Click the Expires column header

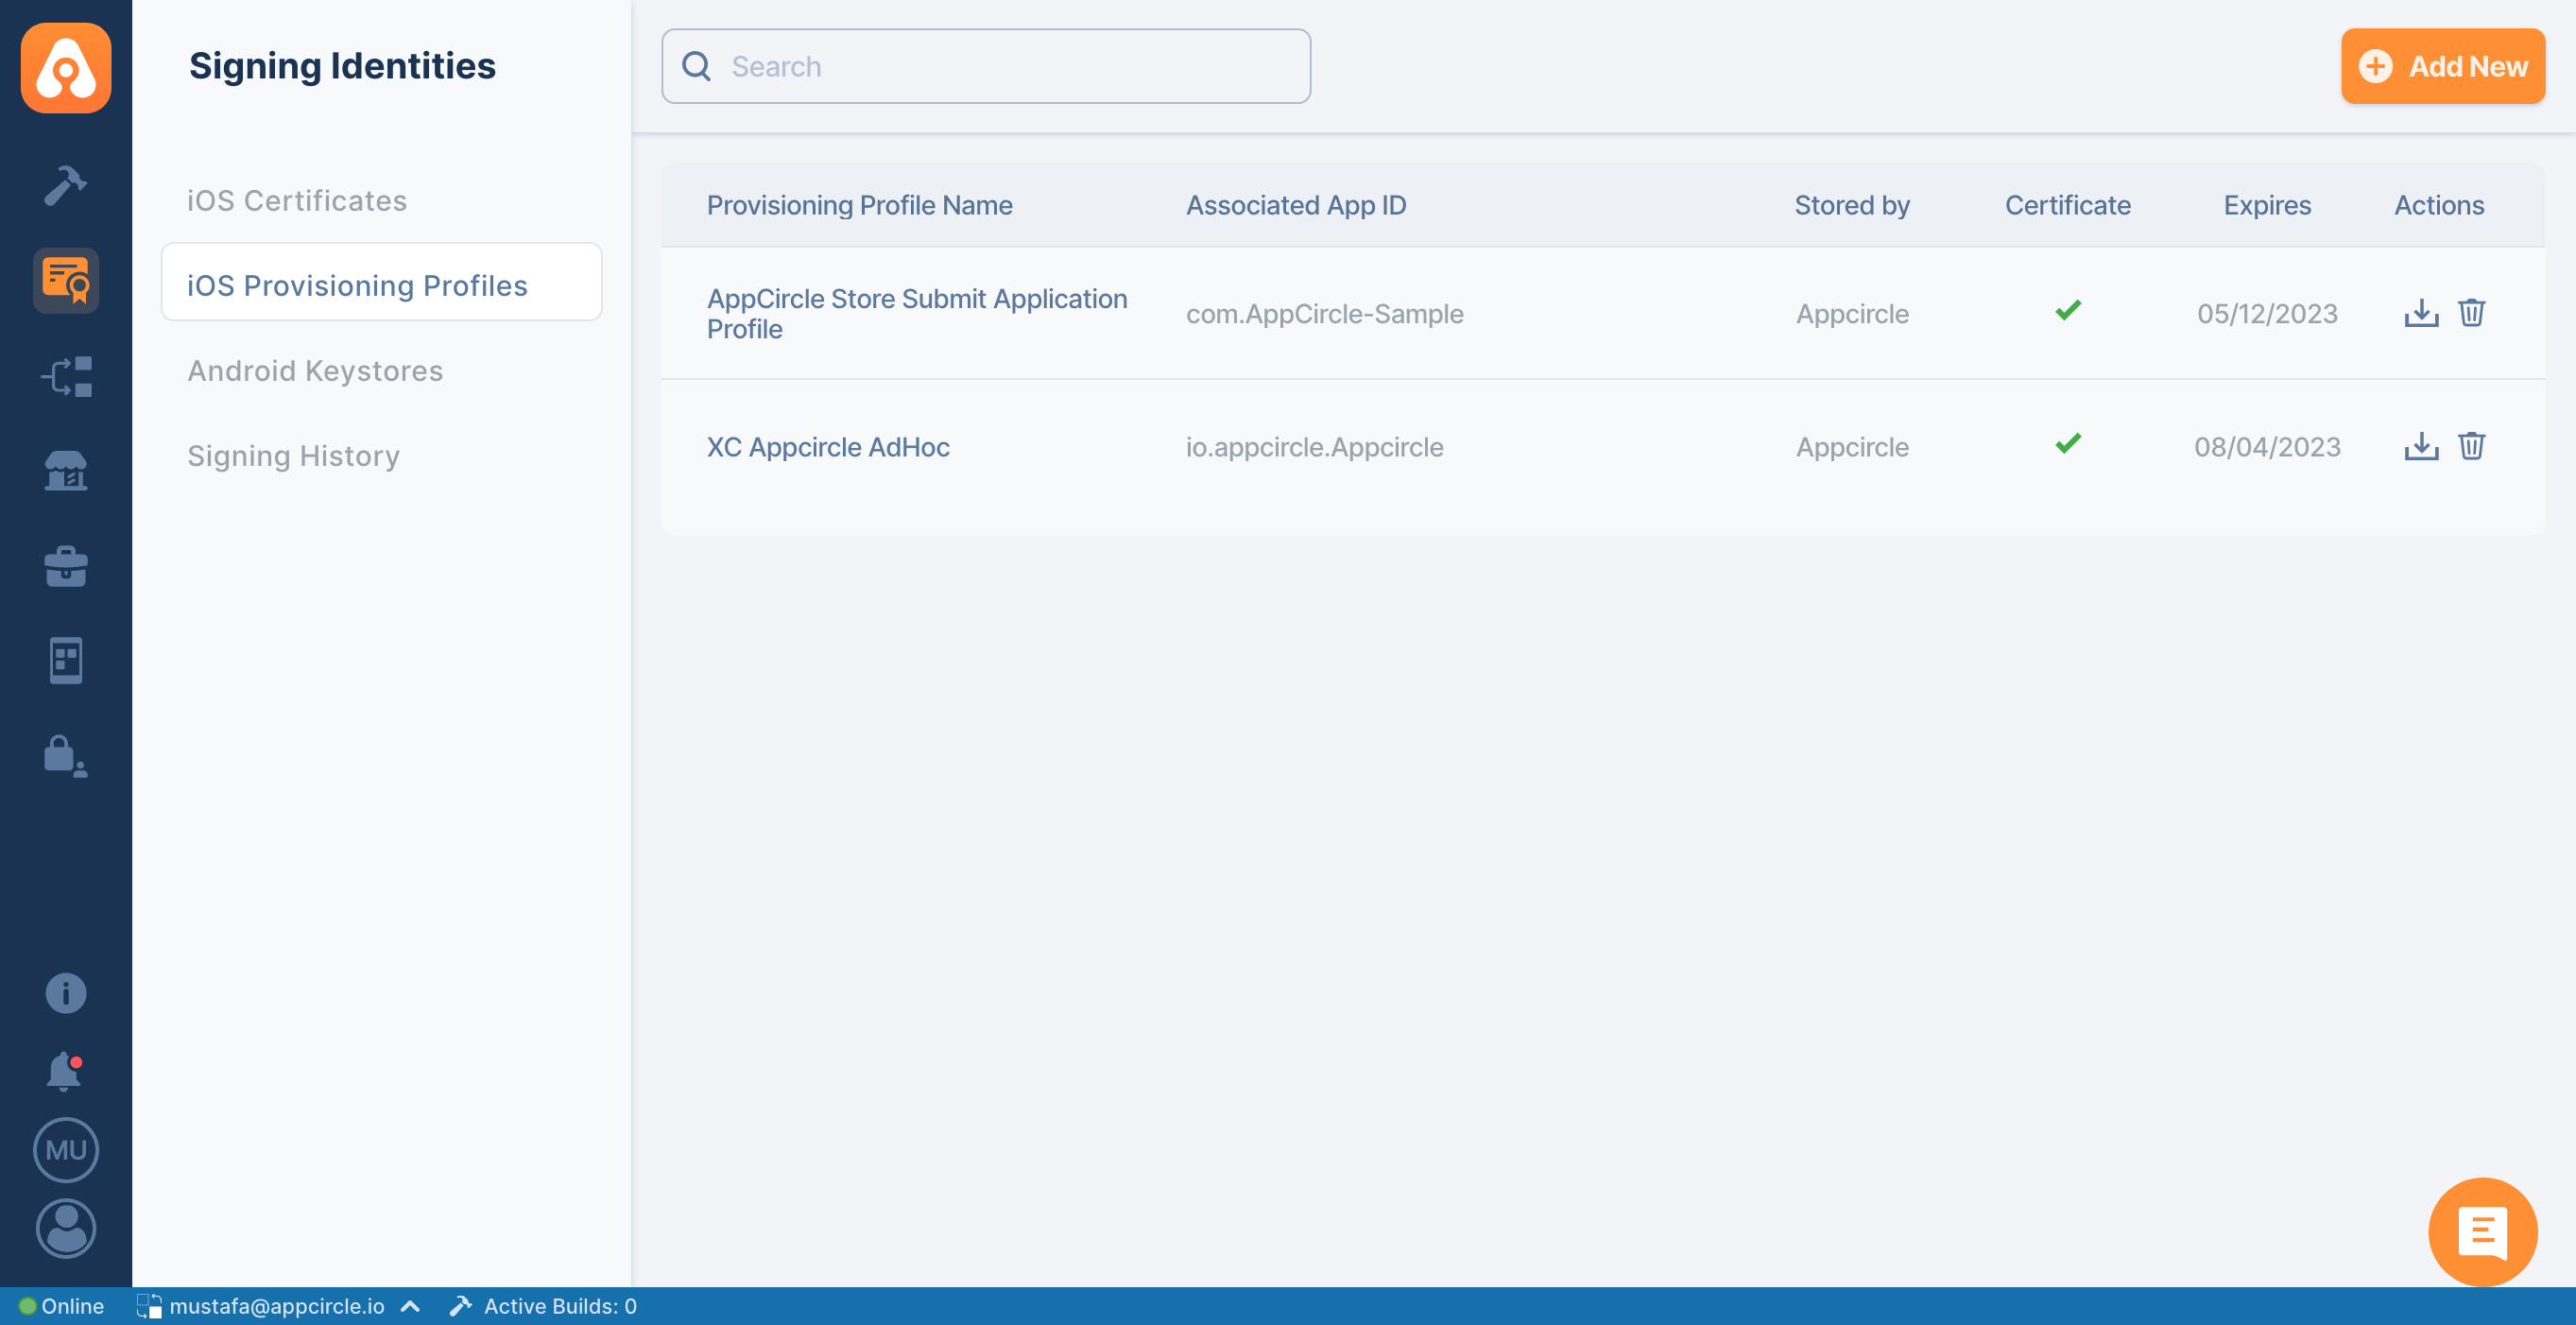point(2267,204)
